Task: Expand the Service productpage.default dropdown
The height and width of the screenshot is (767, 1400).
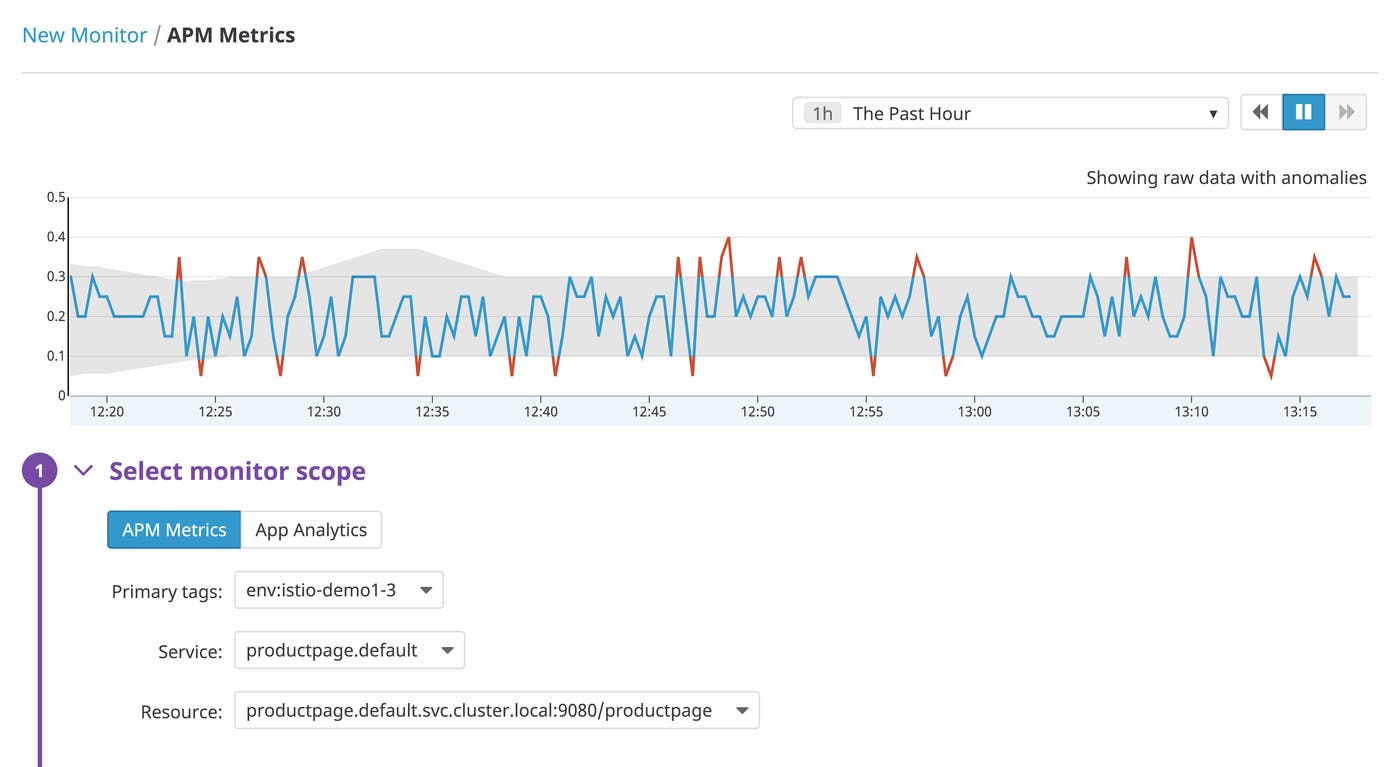Action: (349, 650)
